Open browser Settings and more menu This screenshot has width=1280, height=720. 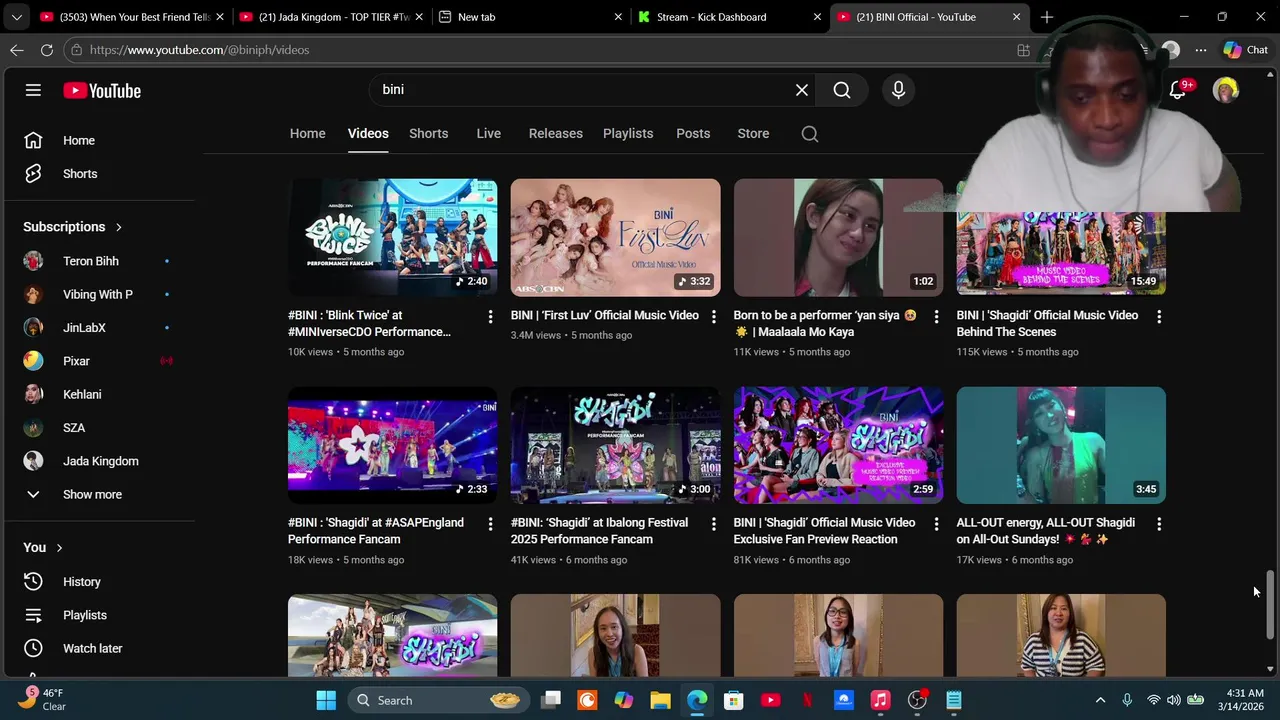(x=1200, y=50)
